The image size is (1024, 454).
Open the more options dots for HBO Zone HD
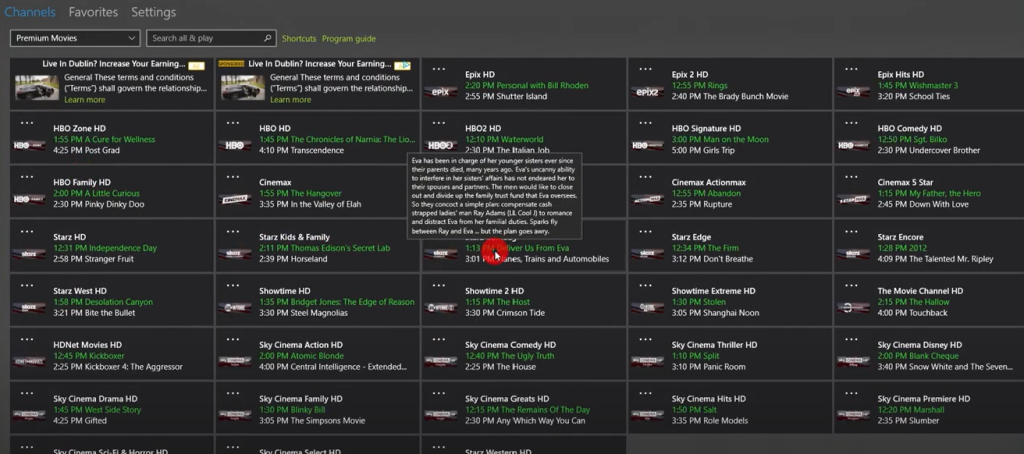click(27, 123)
